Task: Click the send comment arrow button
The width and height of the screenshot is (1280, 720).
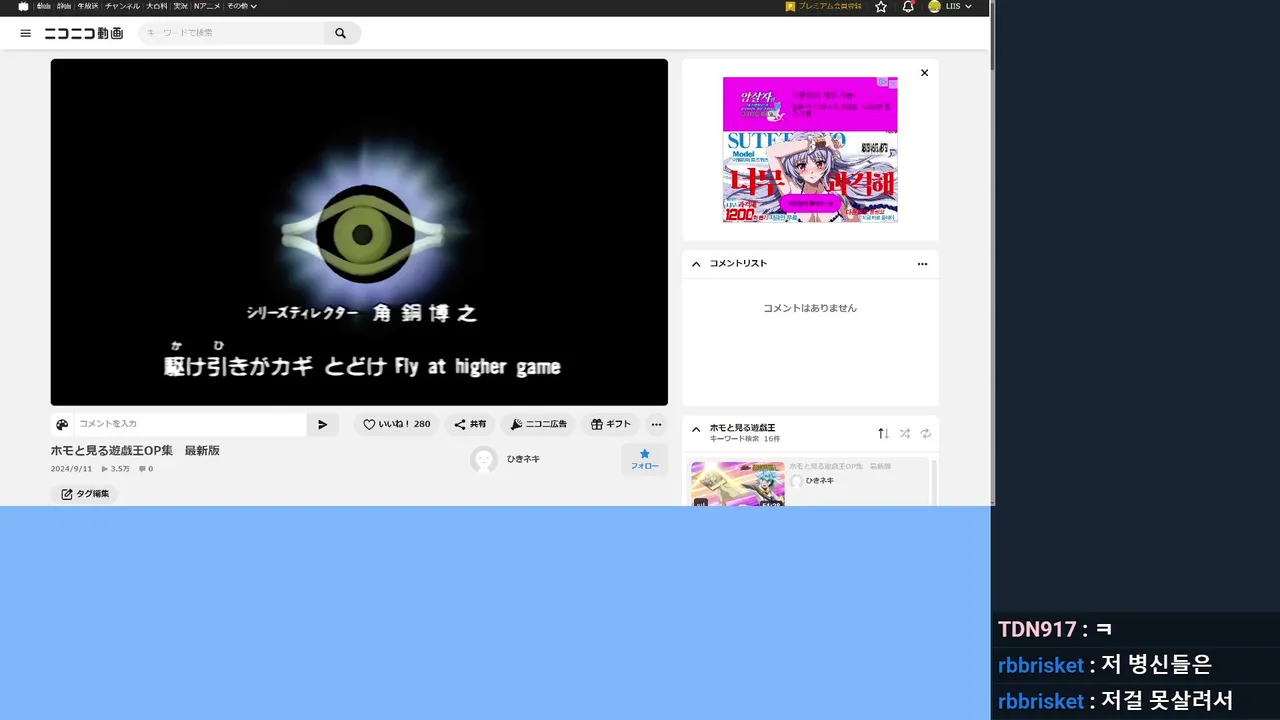Action: [x=322, y=424]
